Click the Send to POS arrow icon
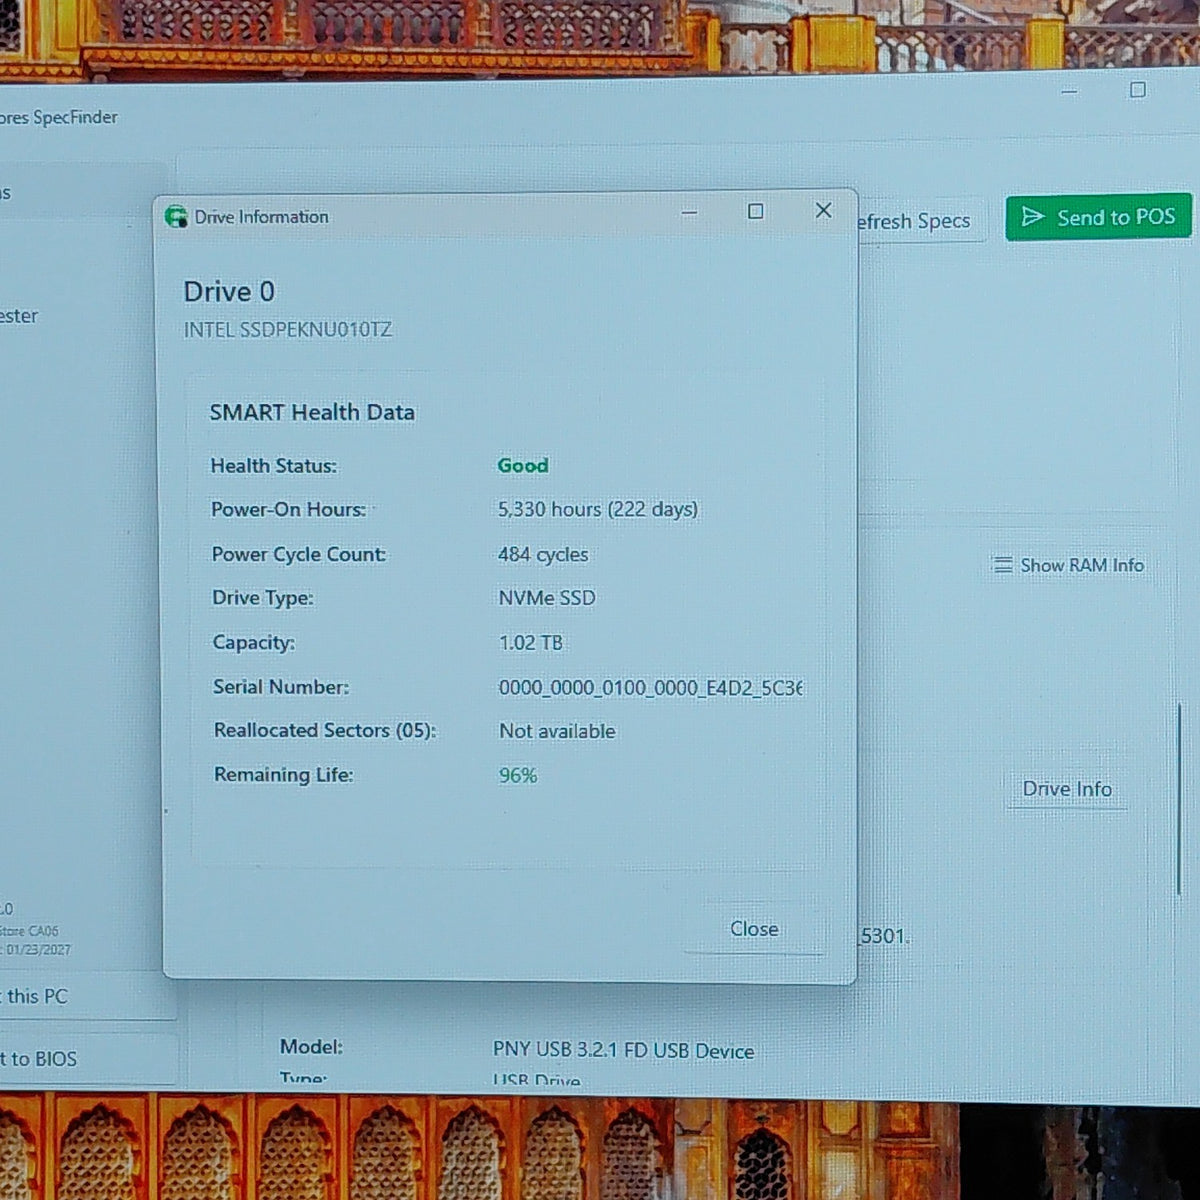 pos(1033,217)
